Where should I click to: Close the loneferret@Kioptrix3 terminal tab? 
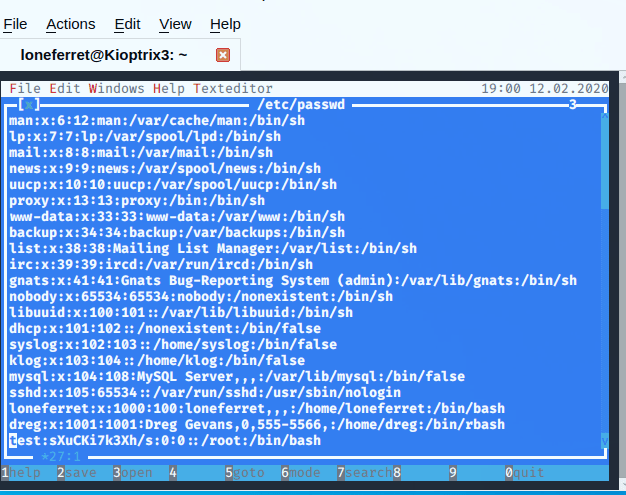223,55
